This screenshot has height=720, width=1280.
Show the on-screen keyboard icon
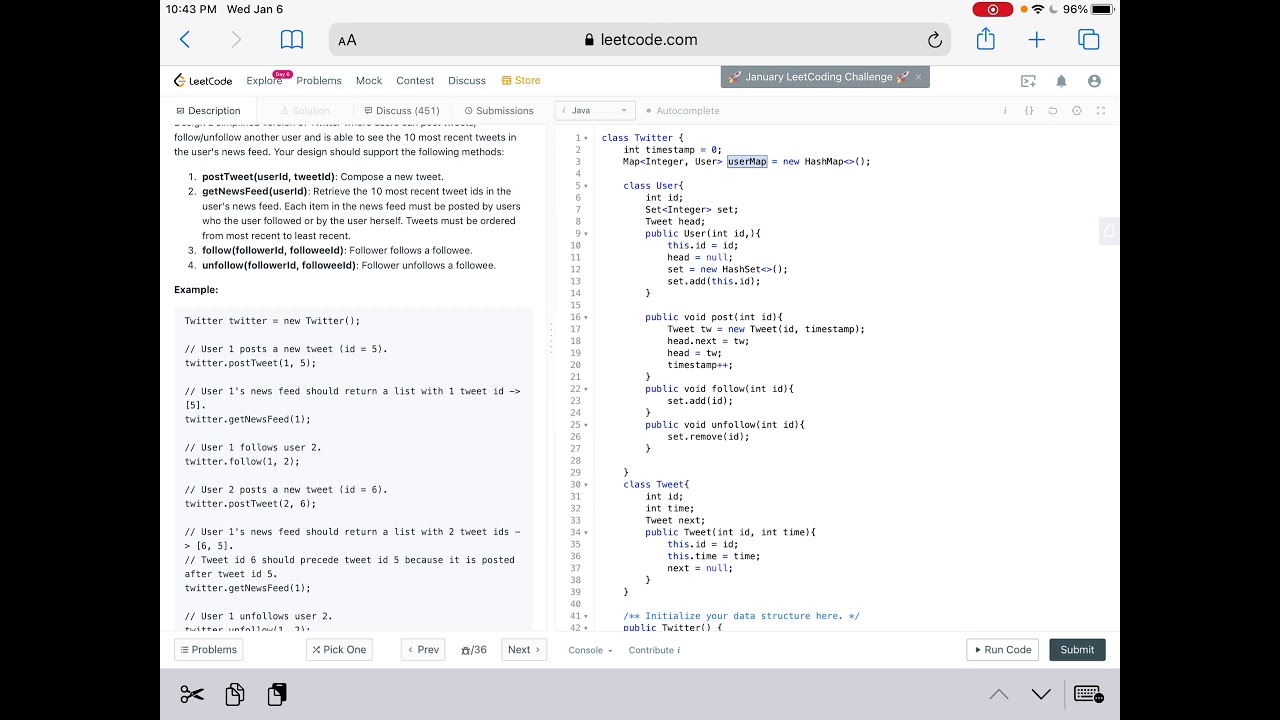pyautogui.click(x=1089, y=694)
